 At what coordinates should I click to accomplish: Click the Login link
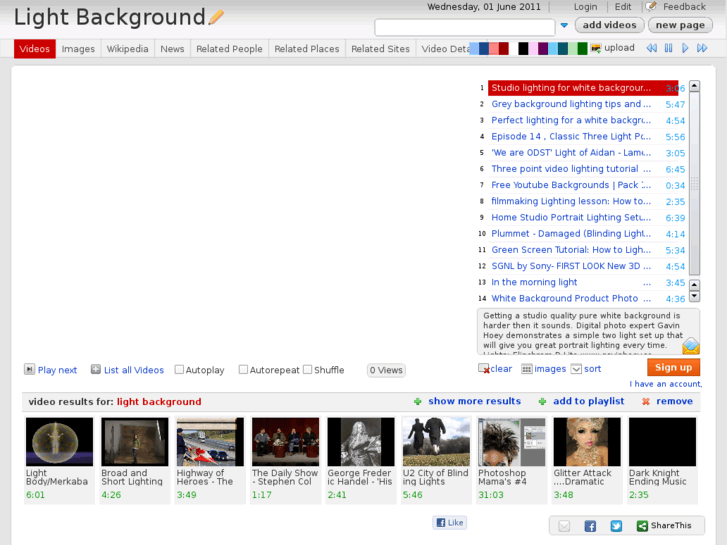pos(585,6)
